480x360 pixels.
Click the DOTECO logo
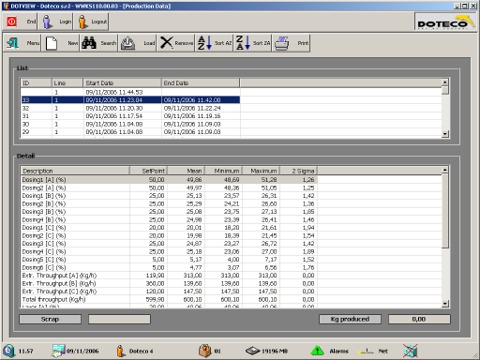[445, 22]
